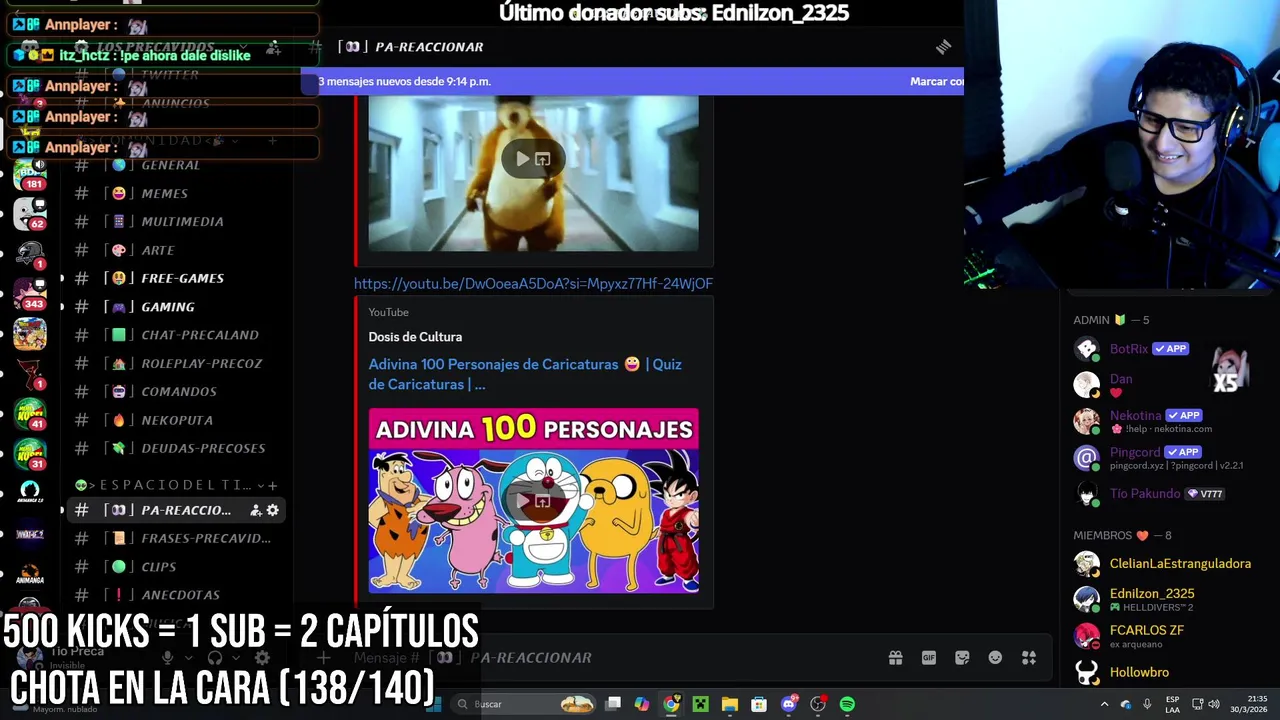The width and height of the screenshot is (1280, 720).
Task: Open the emoji picker icon
Action: (995, 657)
